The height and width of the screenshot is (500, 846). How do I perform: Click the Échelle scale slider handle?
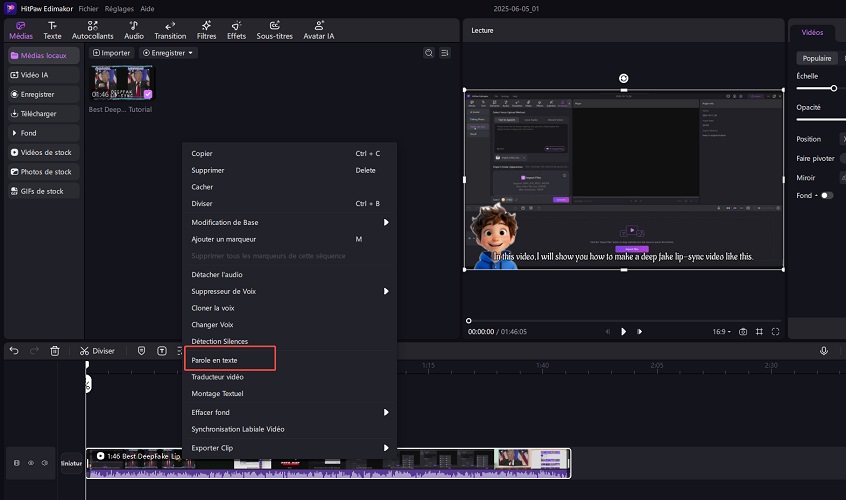pos(834,88)
